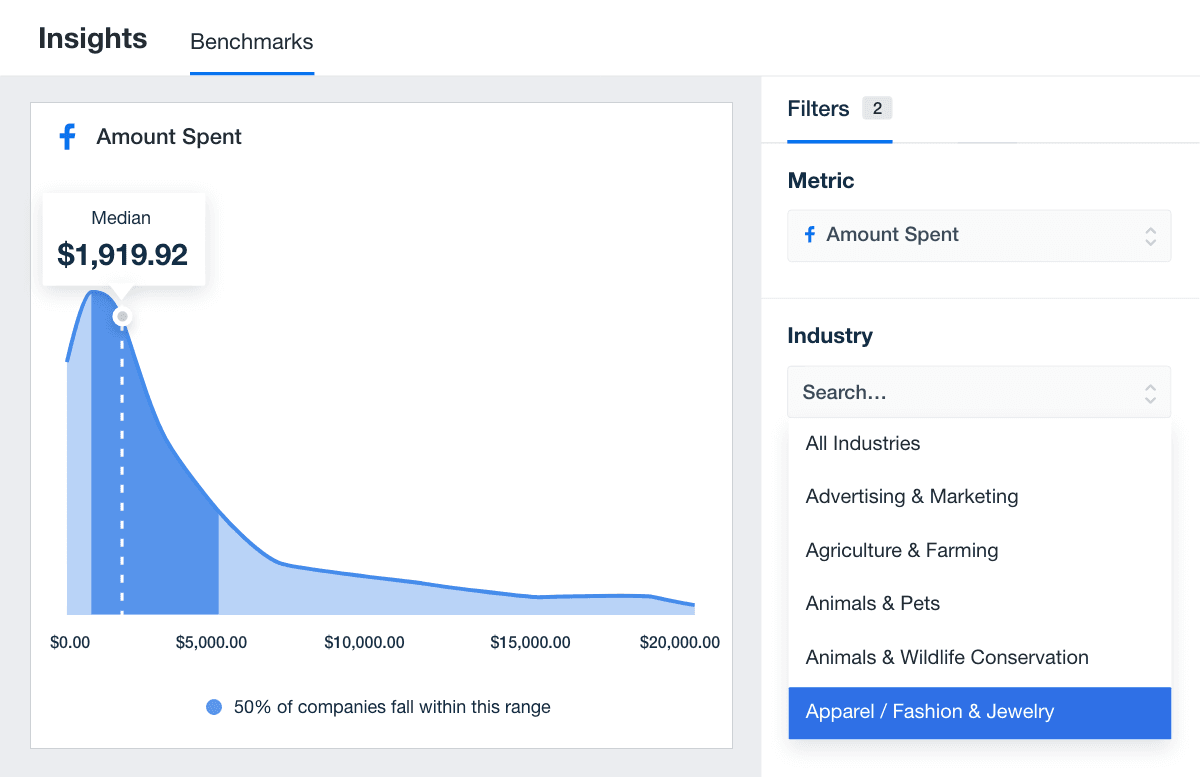
Task: Click the dark blue 50% range area of the chart
Action: tap(170, 520)
